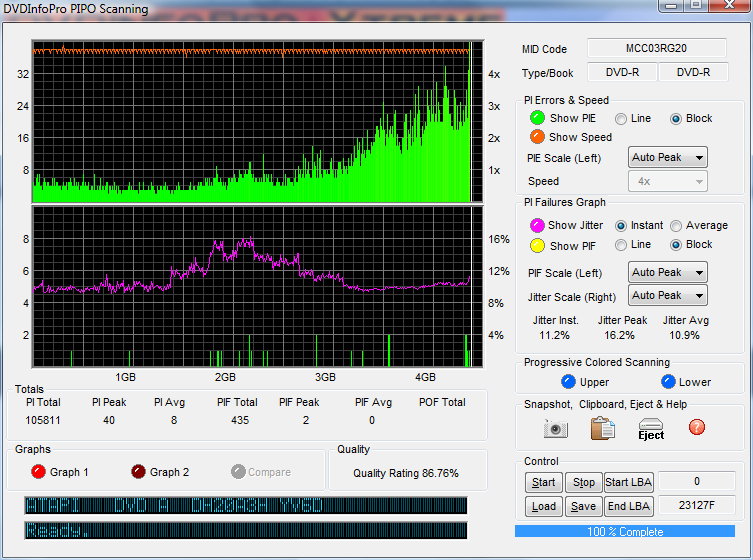Open PIE Scale (Left) dropdown
Image resolution: width=753 pixels, height=560 pixels.
point(668,158)
